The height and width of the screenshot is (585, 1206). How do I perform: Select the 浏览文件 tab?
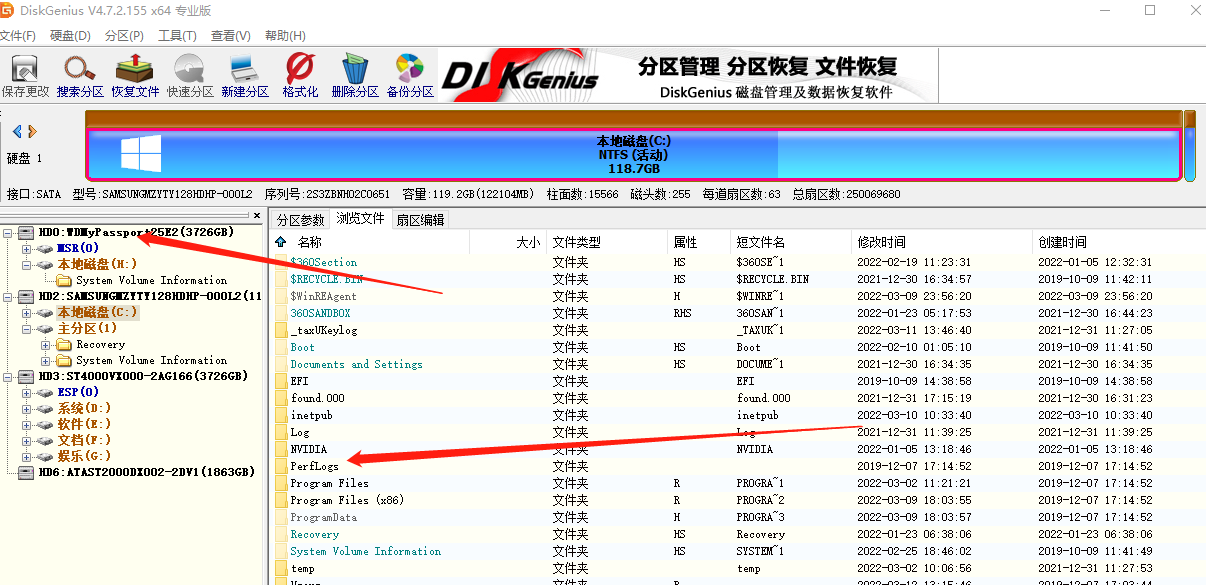(361, 219)
